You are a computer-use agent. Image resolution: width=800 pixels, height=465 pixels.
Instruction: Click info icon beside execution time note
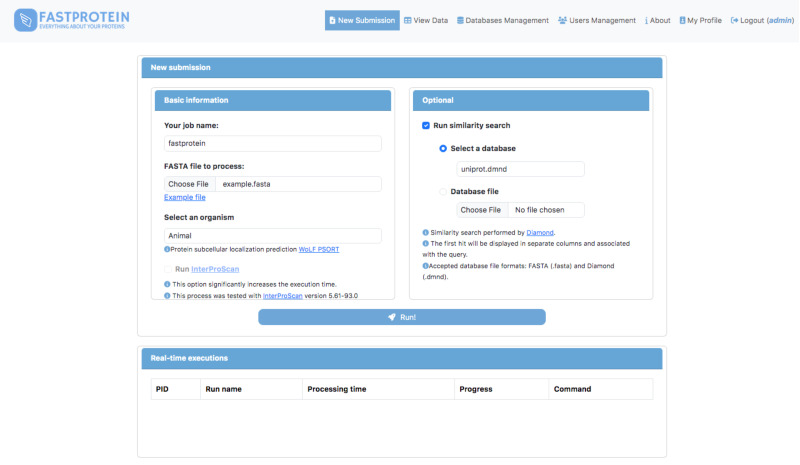click(x=167, y=284)
